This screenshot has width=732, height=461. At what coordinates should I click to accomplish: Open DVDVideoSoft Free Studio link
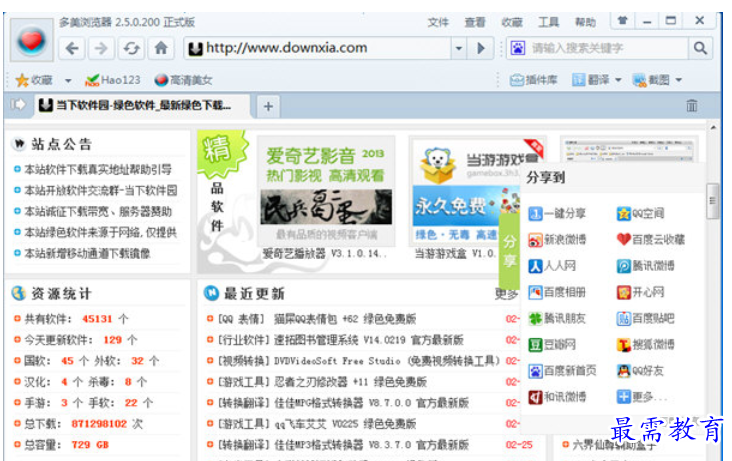pos(387,361)
